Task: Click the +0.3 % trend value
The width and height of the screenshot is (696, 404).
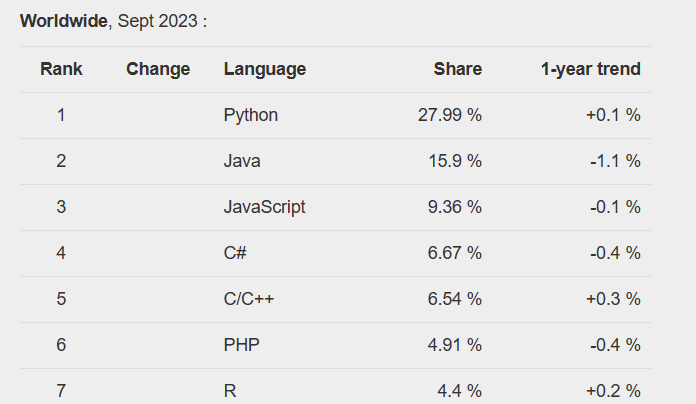Action: [x=613, y=299]
